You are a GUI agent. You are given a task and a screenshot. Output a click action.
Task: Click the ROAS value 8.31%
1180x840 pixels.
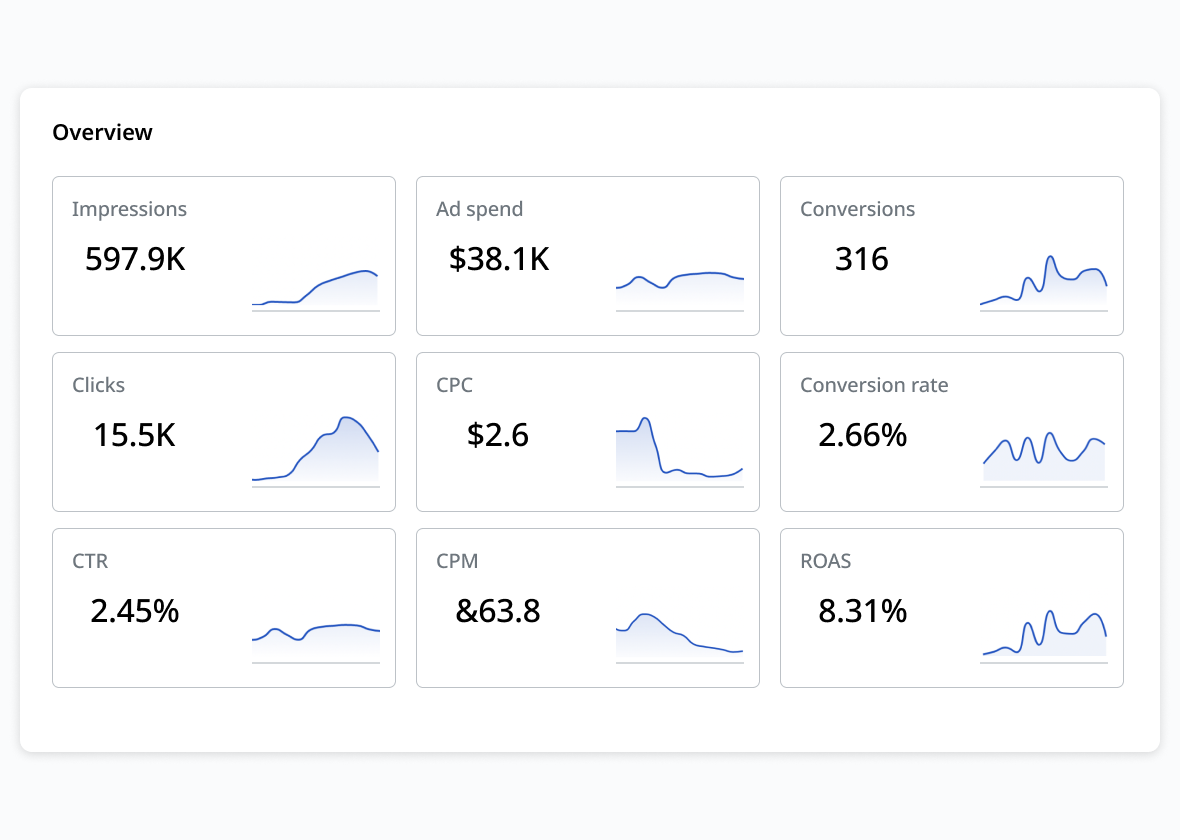pos(862,610)
